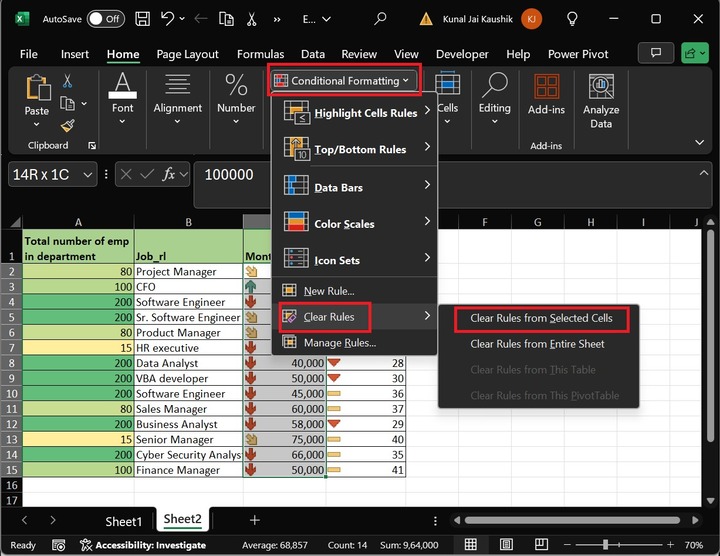
Task: Switch to the Sheet1 tab
Action: pyautogui.click(x=124, y=520)
